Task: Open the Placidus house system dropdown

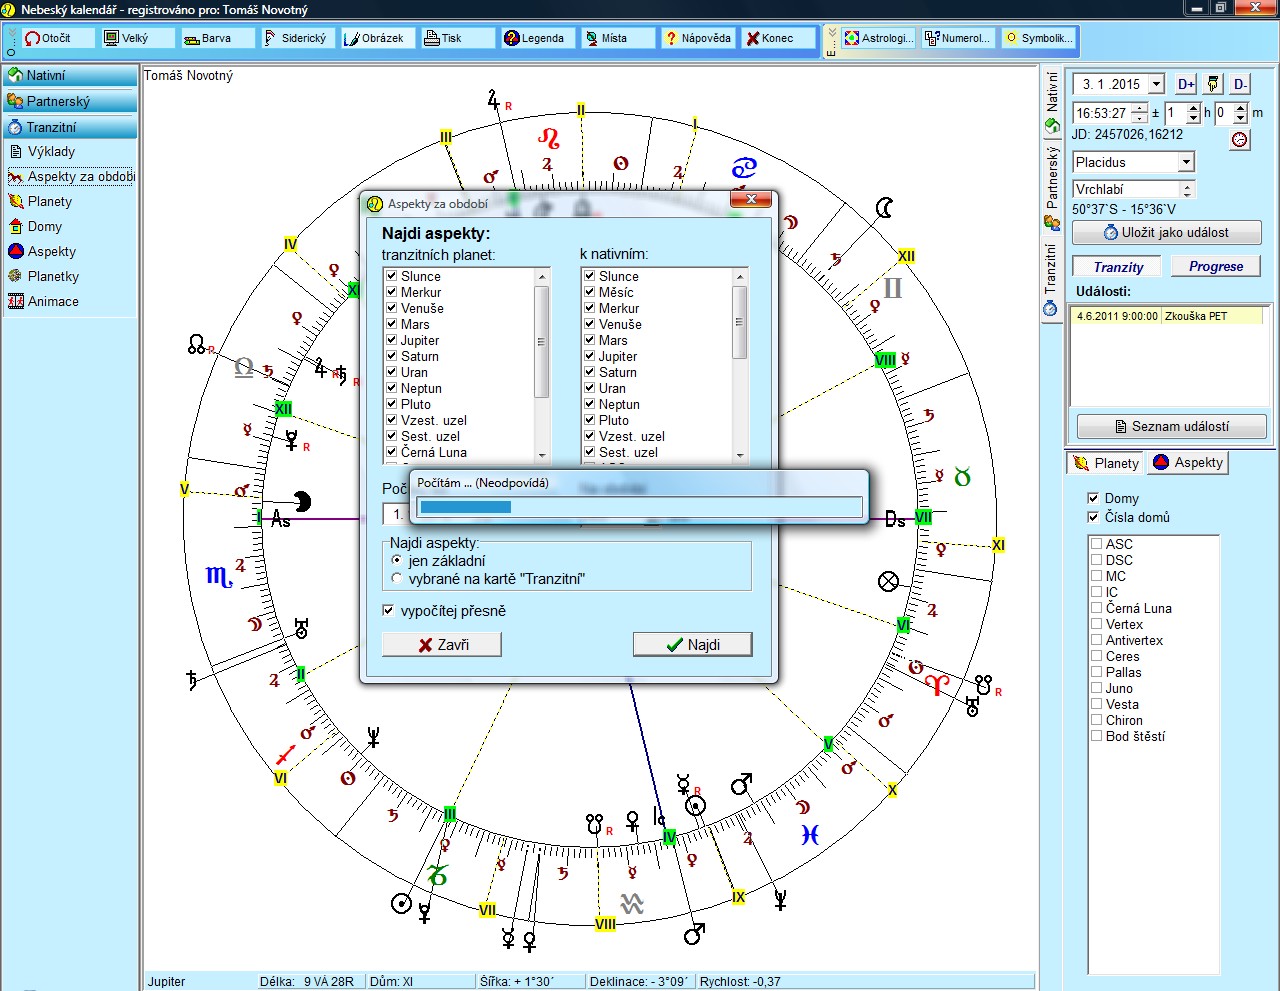Action: tap(1186, 162)
